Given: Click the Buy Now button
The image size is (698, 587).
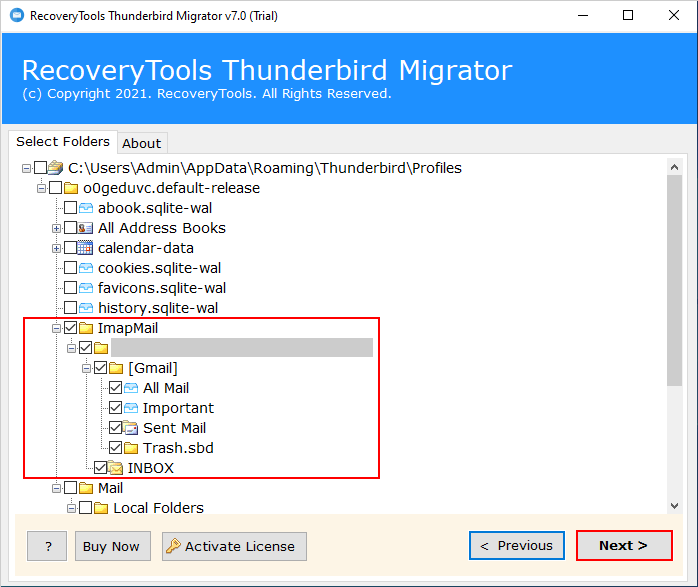Looking at the screenshot, I should click(x=113, y=546).
